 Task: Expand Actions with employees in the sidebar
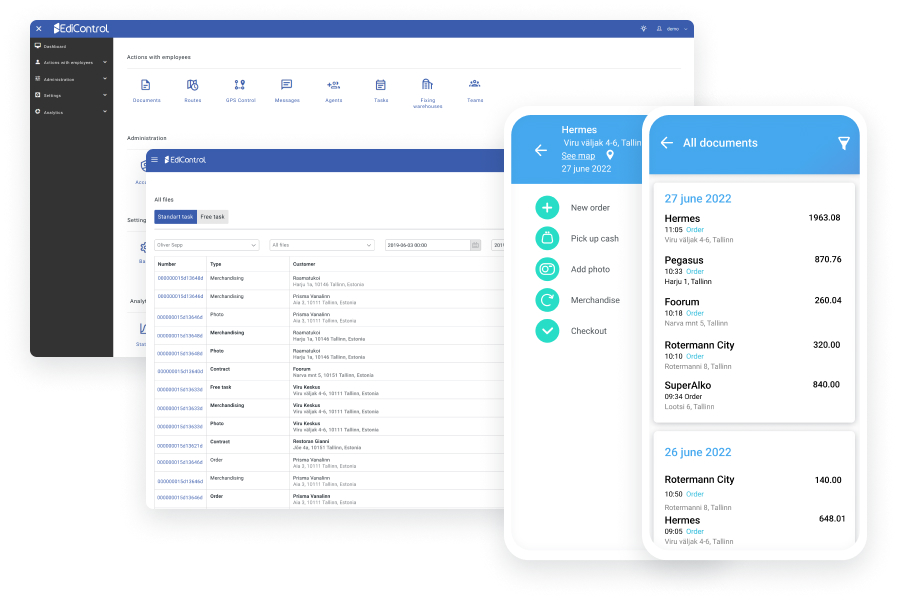[71, 62]
